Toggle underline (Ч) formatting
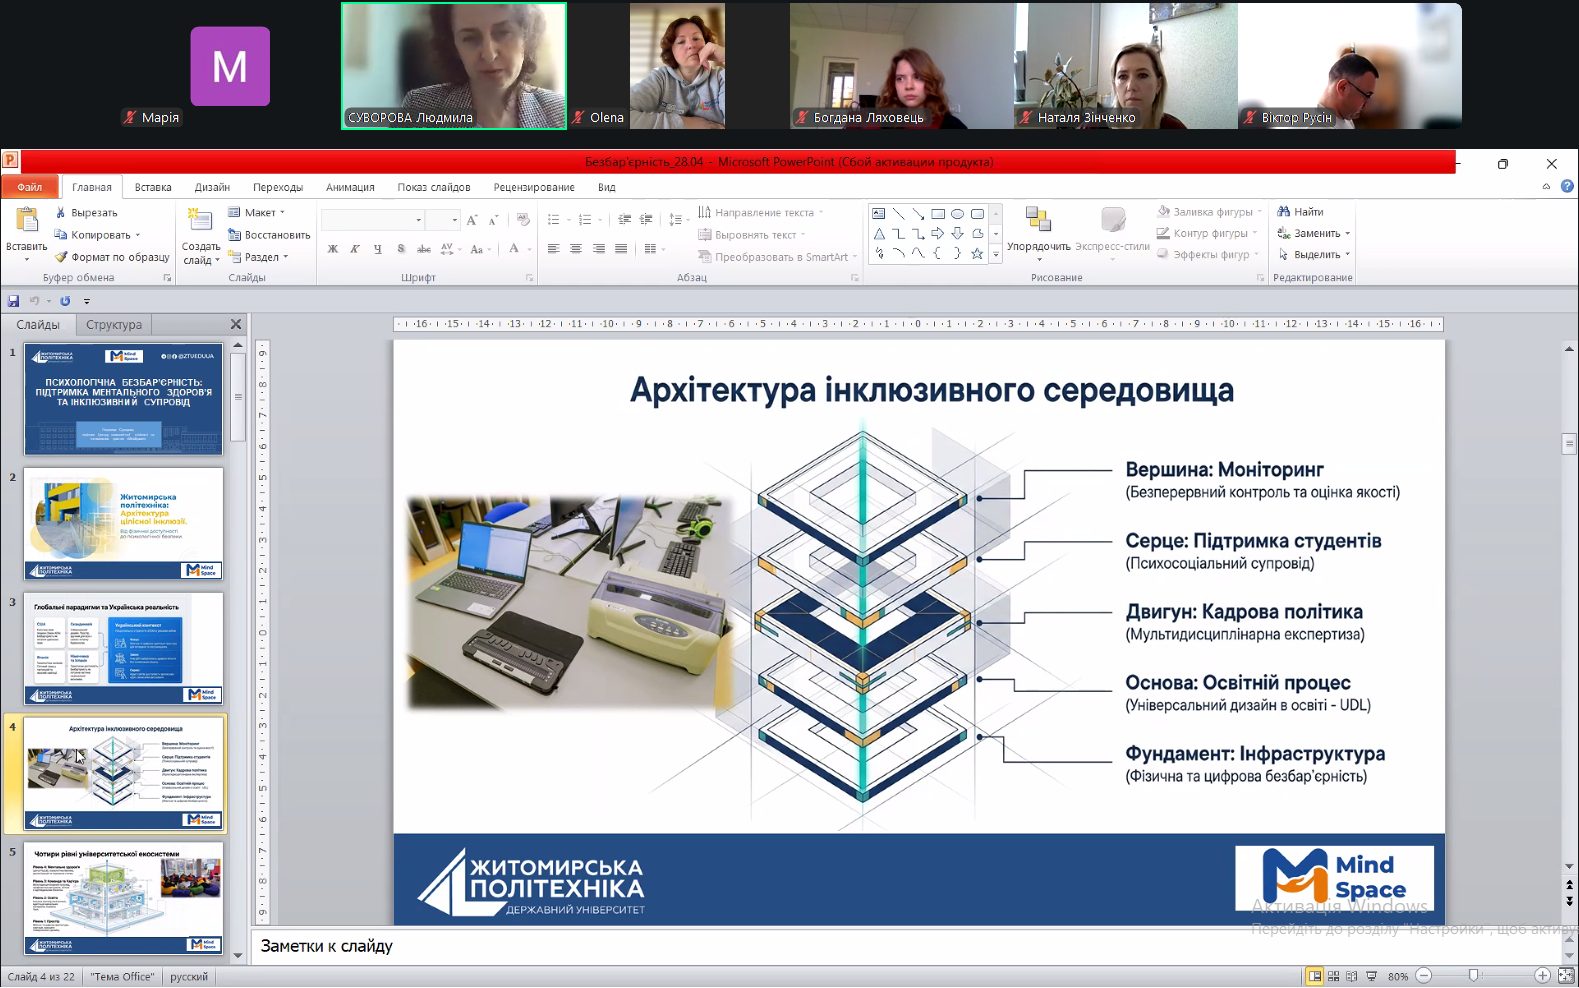This screenshot has height=988, width=1579. click(377, 249)
